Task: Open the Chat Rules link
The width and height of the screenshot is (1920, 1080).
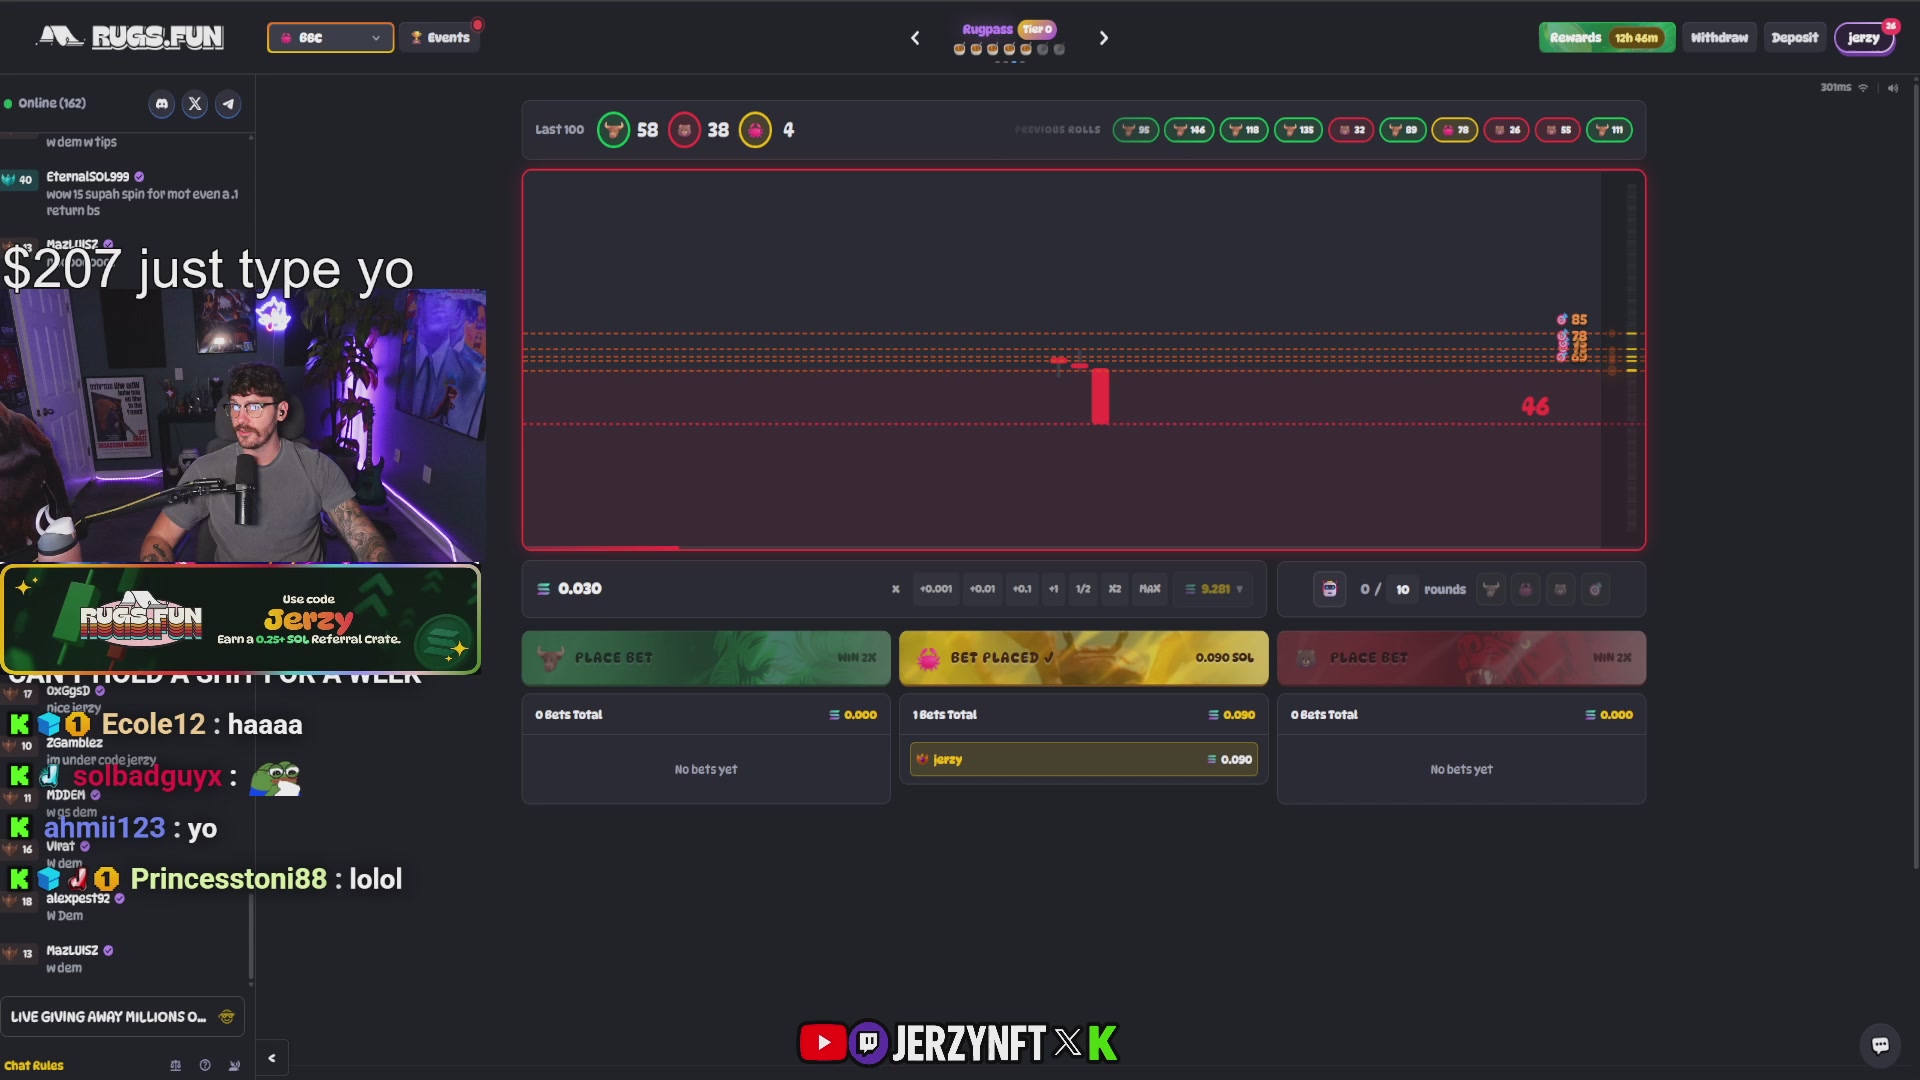Action: coord(34,1066)
